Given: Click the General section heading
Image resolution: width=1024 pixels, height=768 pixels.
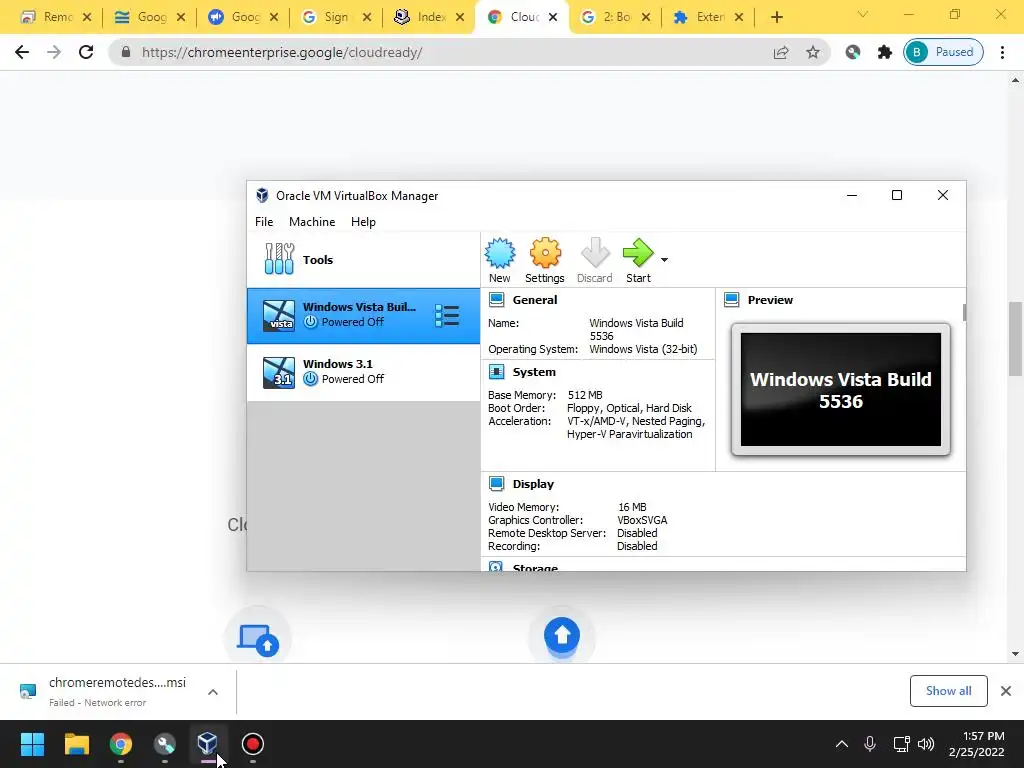Looking at the screenshot, I should (x=535, y=300).
